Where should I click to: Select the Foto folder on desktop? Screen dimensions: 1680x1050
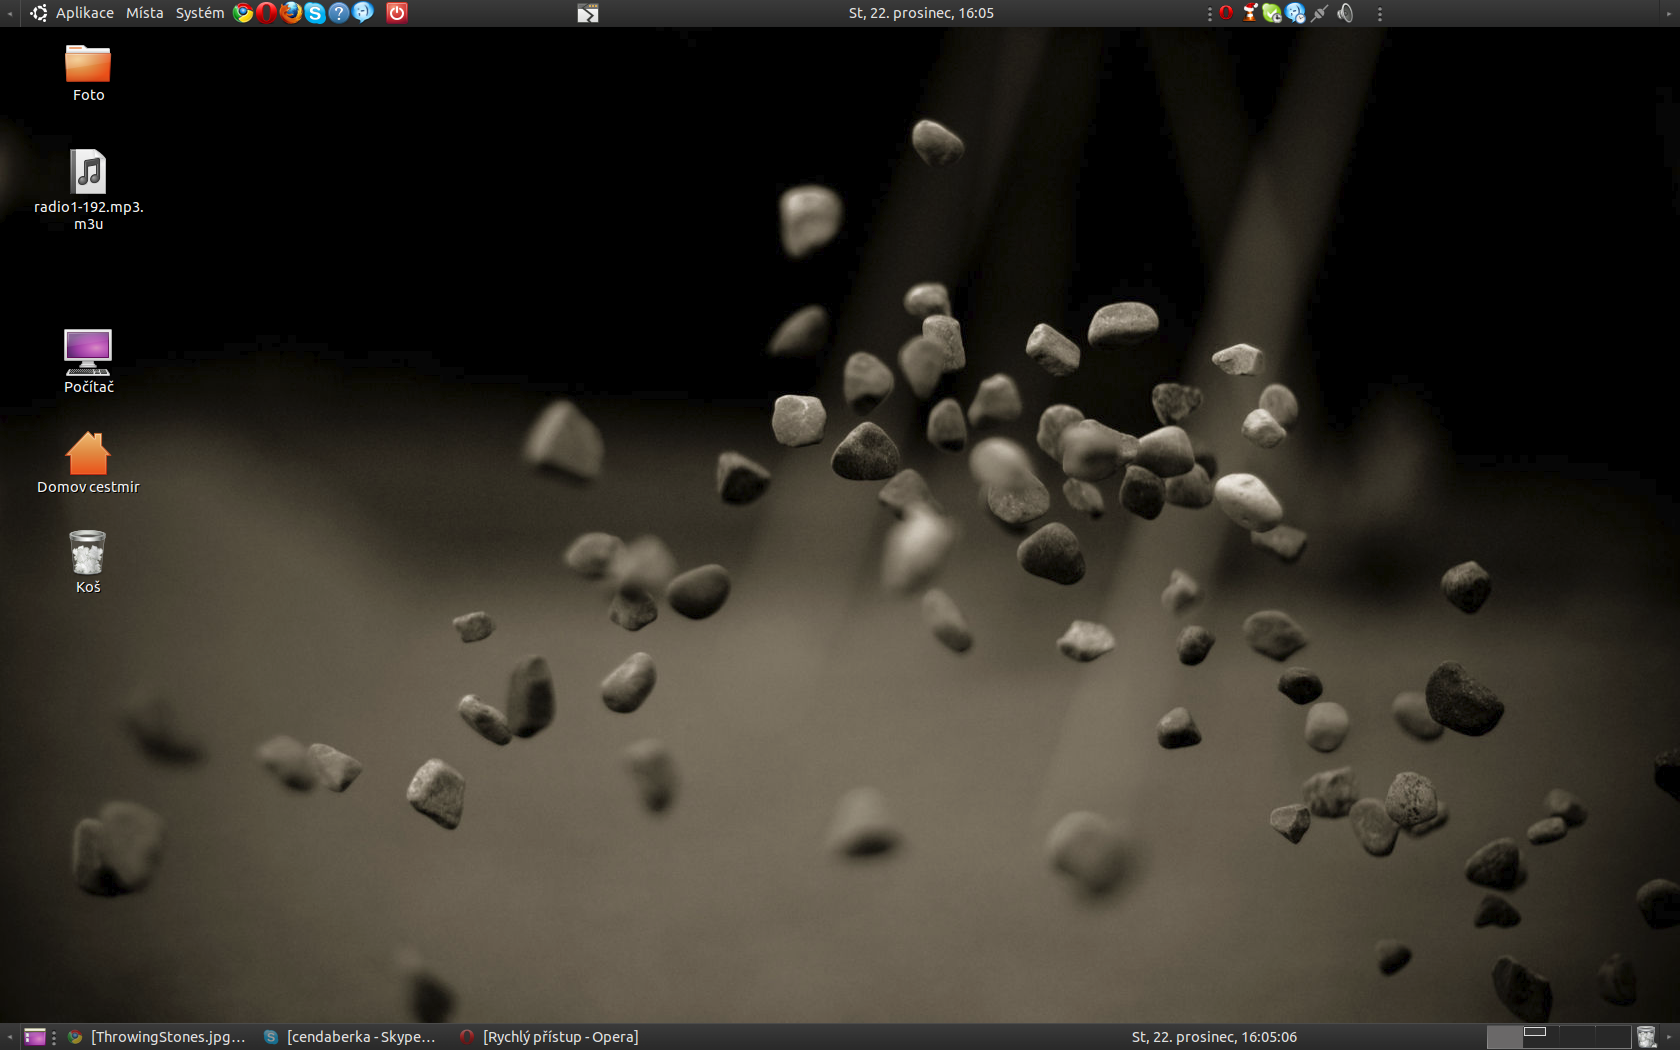(88, 65)
